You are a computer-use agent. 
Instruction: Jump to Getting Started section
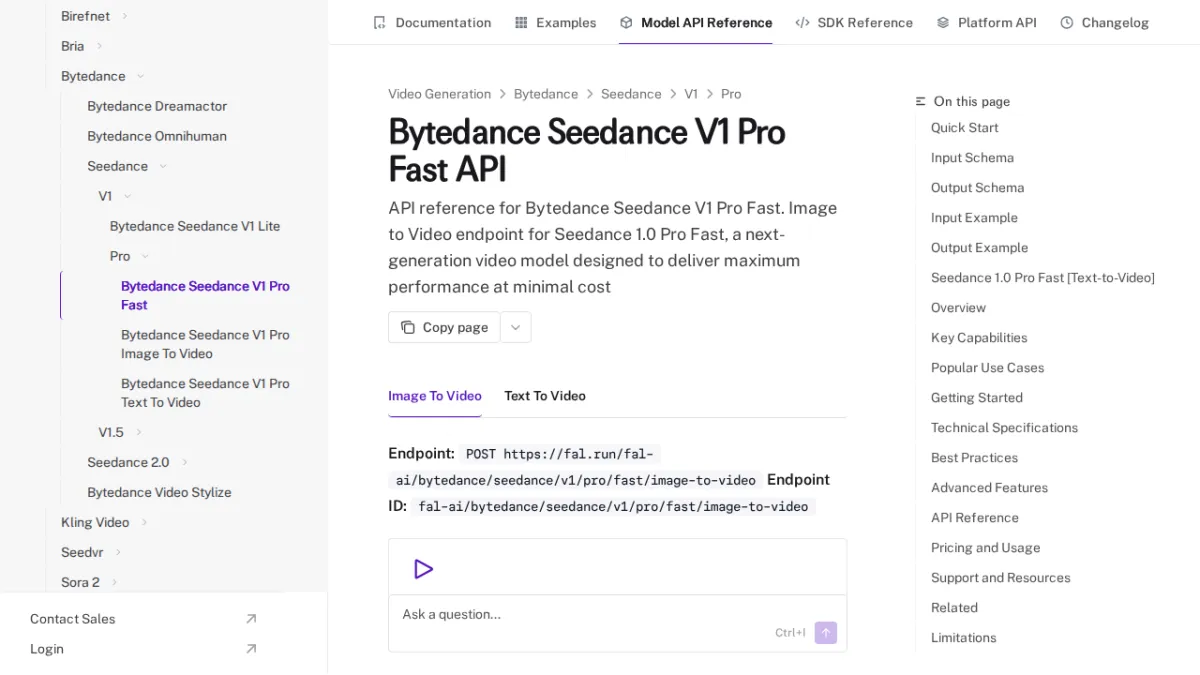976,398
